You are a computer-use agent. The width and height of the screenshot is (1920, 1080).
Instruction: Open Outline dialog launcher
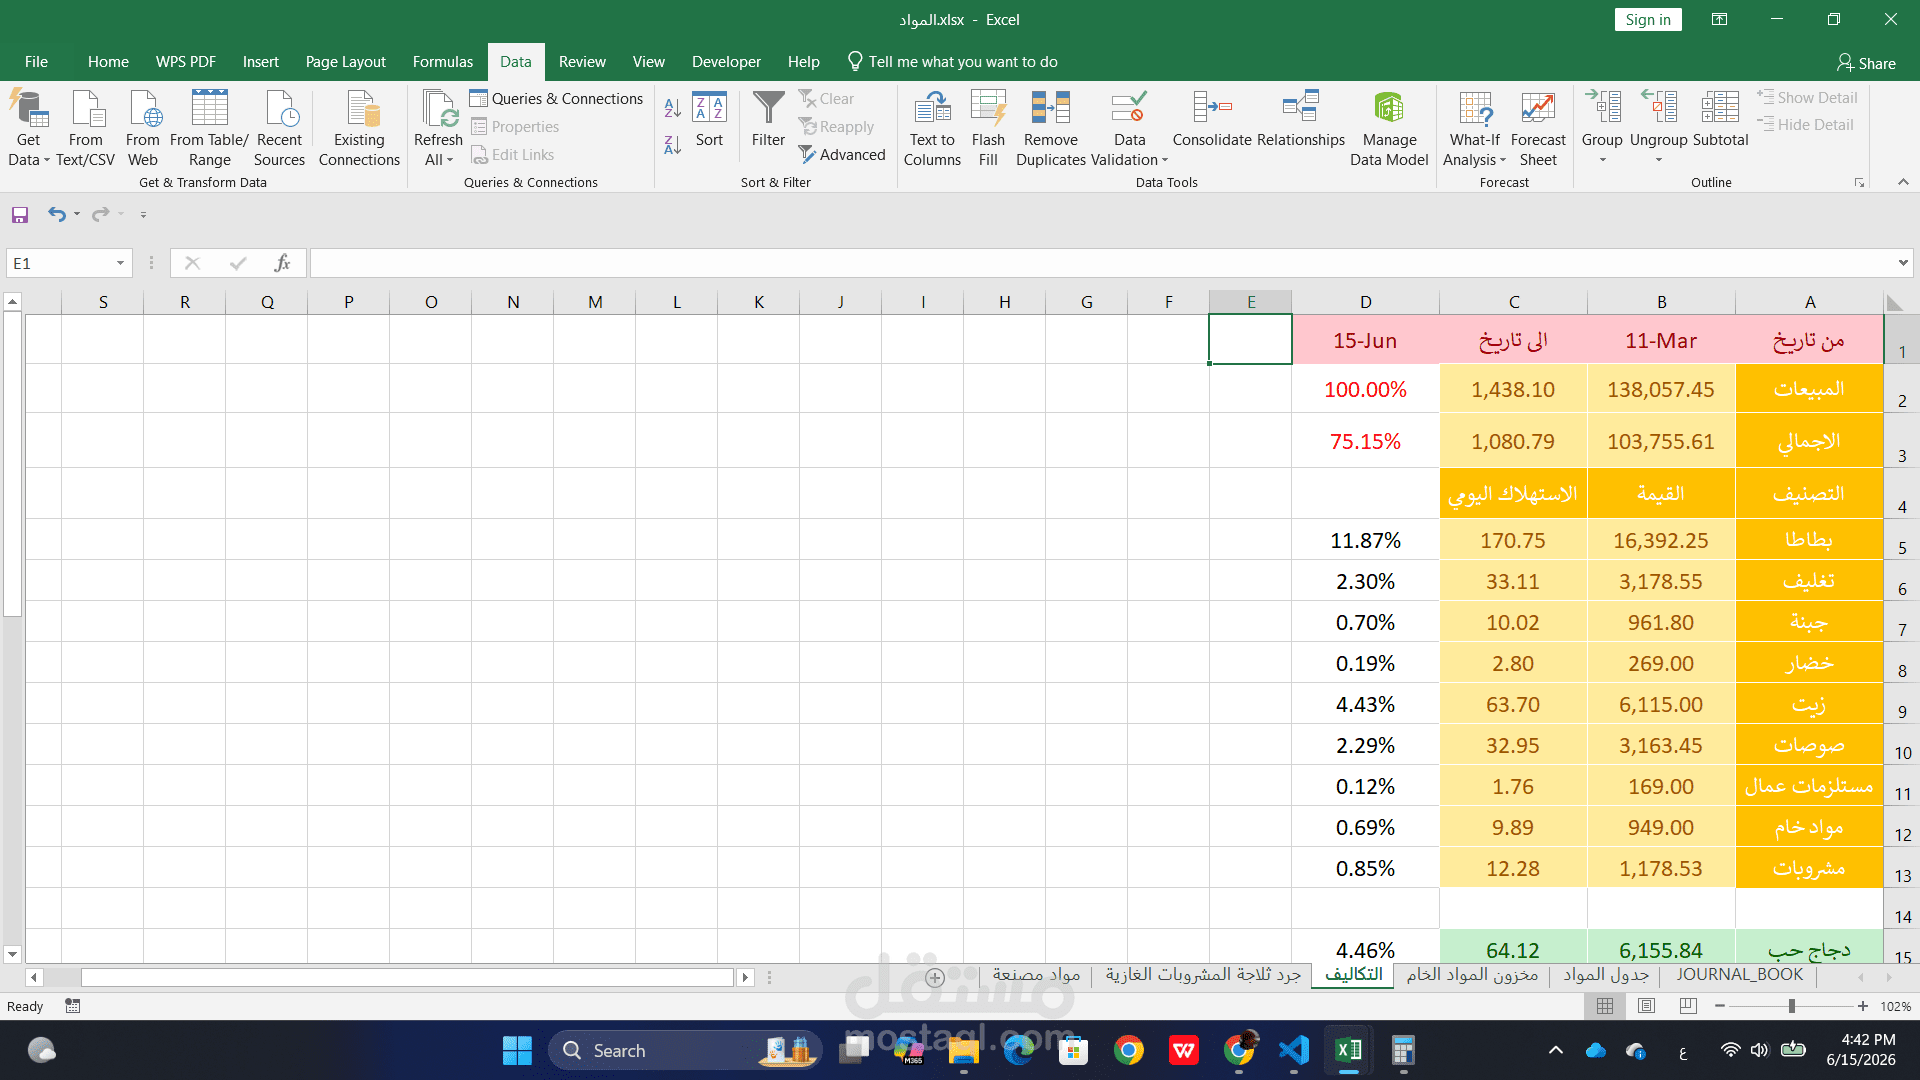tap(1860, 183)
